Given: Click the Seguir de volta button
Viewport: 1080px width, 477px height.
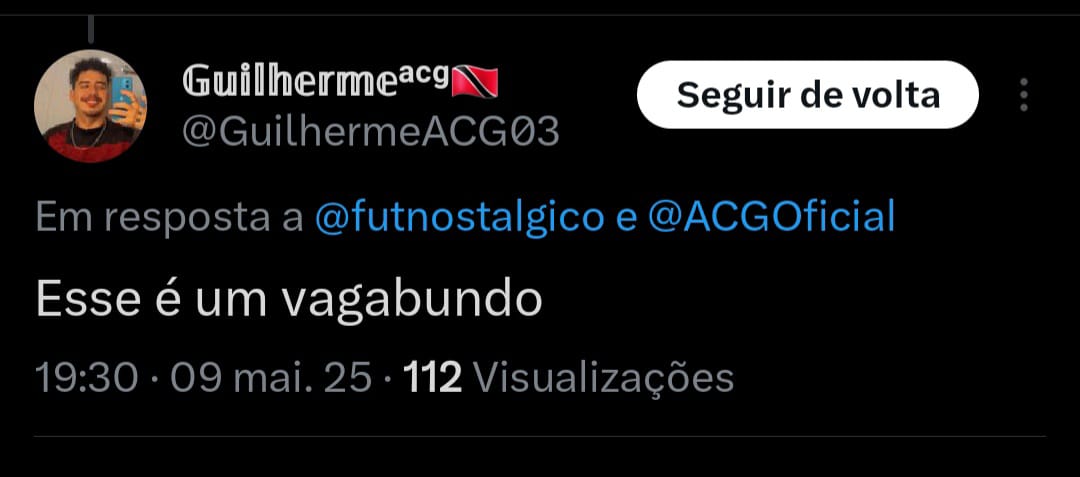Looking at the screenshot, I should [808, 95].
